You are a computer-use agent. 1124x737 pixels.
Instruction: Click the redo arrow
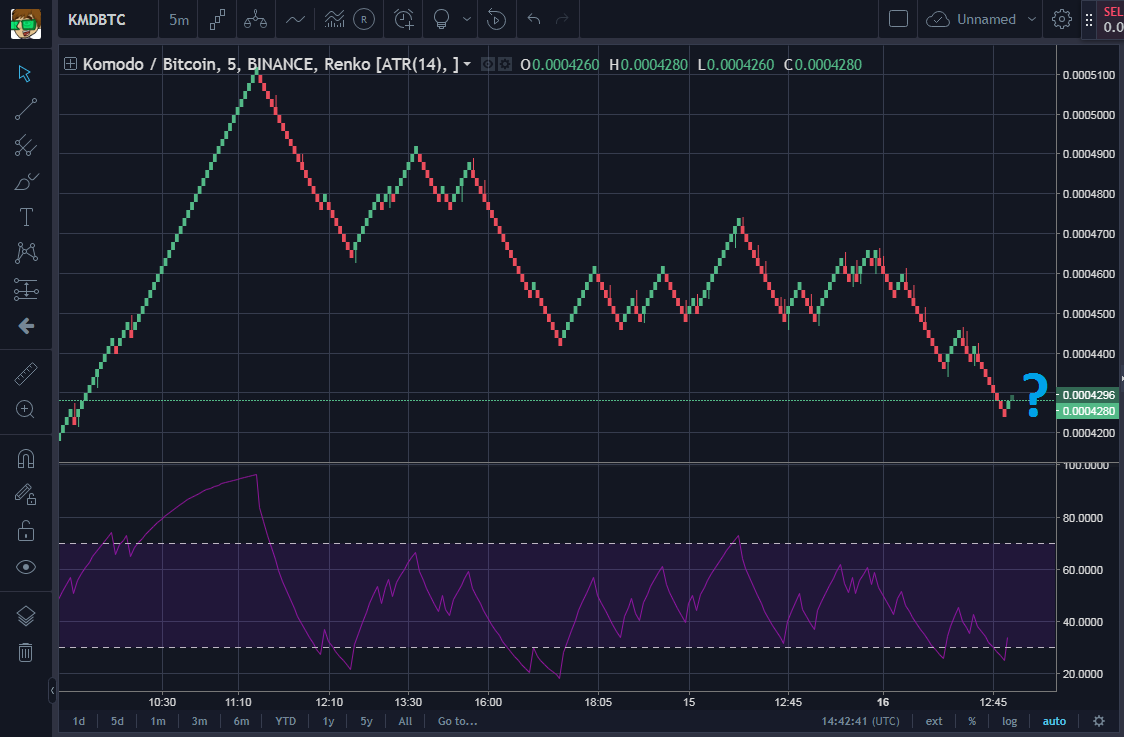(x=562, y=19)
